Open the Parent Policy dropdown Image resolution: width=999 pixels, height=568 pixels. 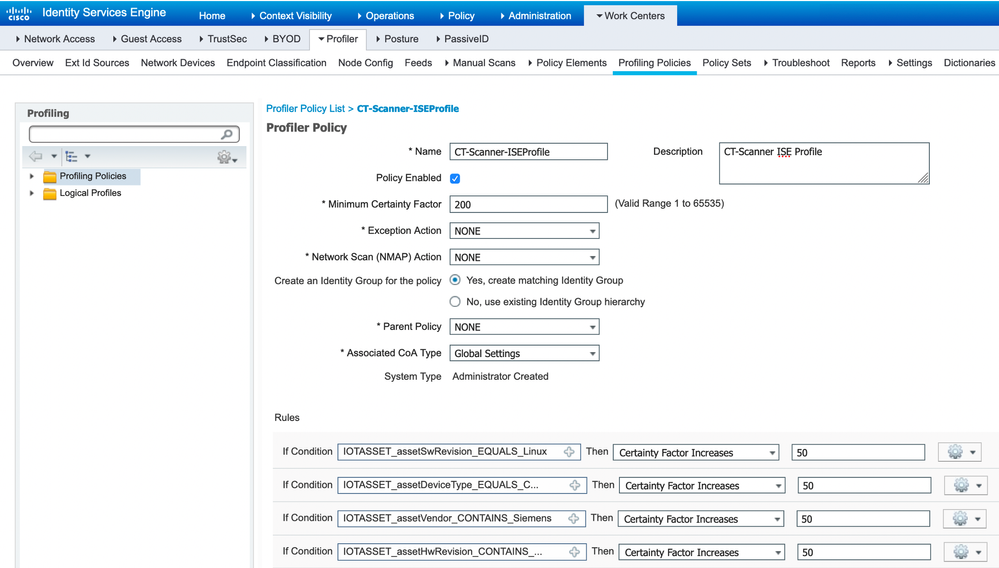pos(524,327)
